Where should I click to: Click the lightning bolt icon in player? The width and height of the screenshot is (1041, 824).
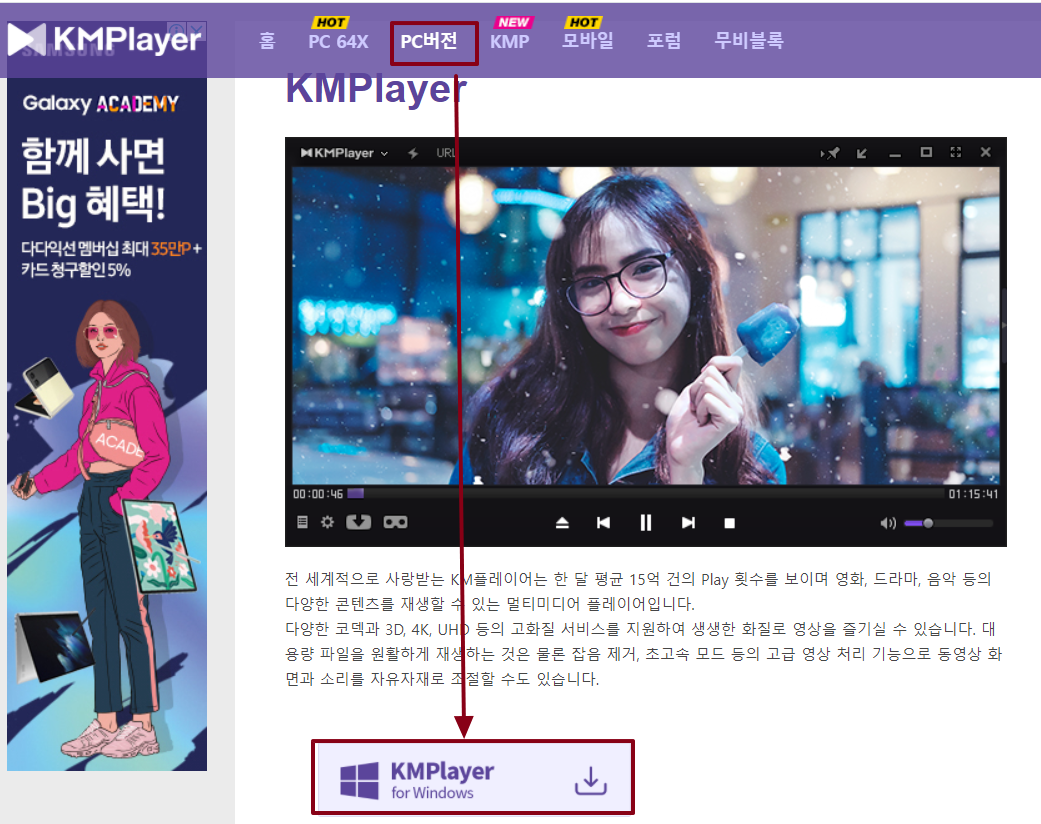click(x=413, y=153)
